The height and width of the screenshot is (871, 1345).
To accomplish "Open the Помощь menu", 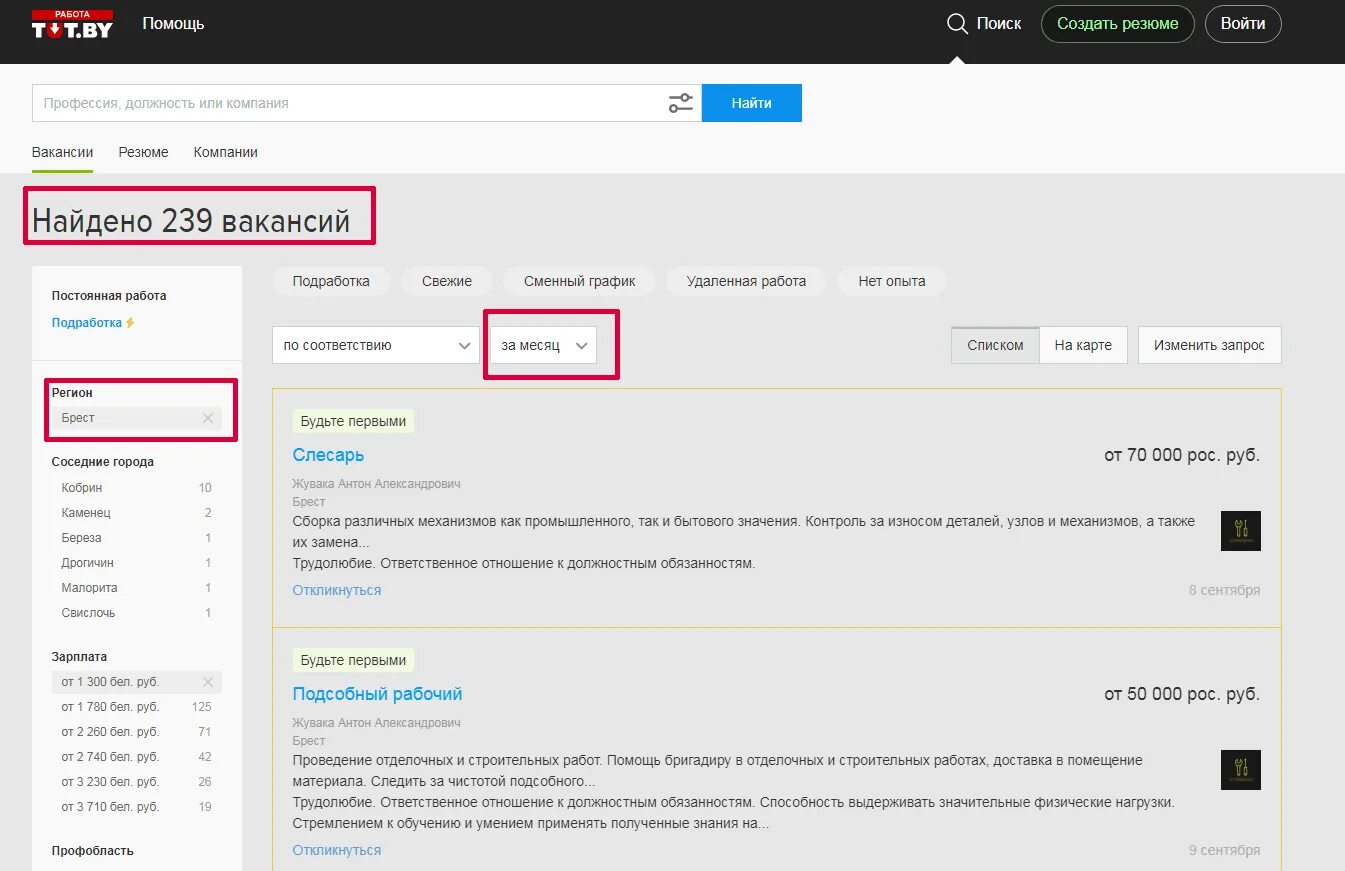I will (173, 23).
